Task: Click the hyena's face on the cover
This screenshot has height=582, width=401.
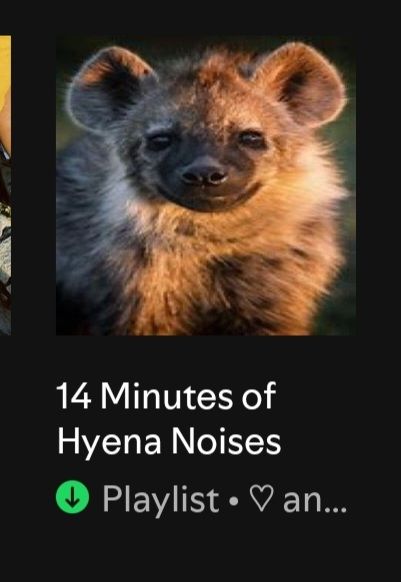Action: (x=205, y=160)
